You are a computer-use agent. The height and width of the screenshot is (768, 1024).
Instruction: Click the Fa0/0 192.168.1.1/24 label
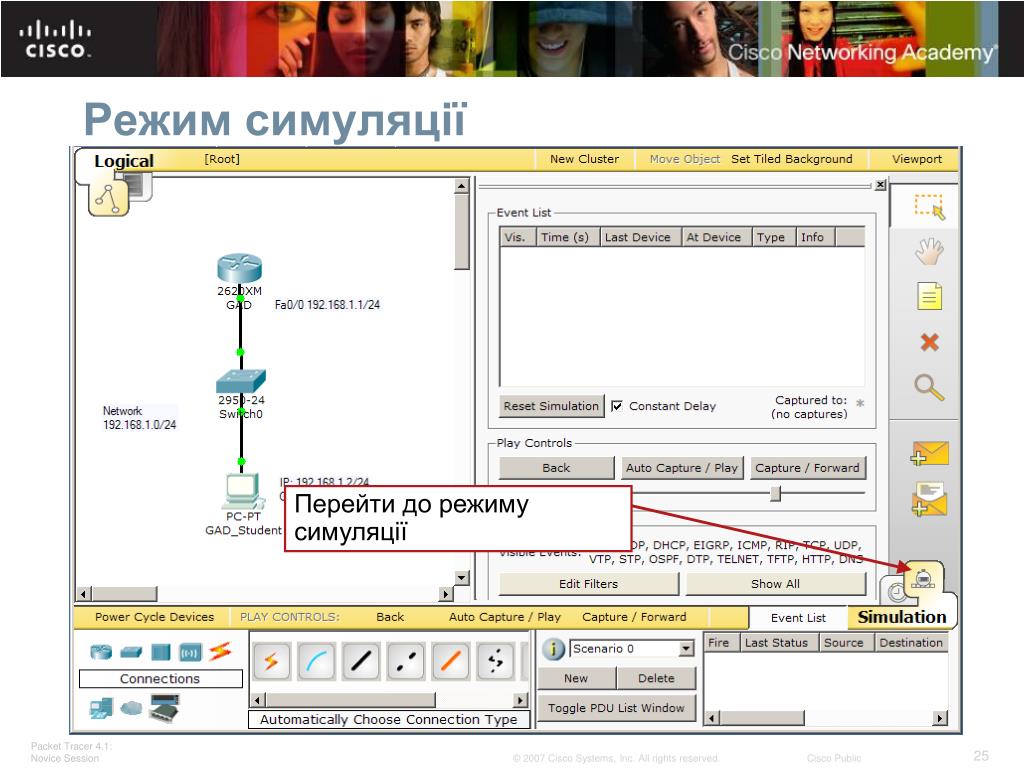pyautogui.click(x=327, y=305)
